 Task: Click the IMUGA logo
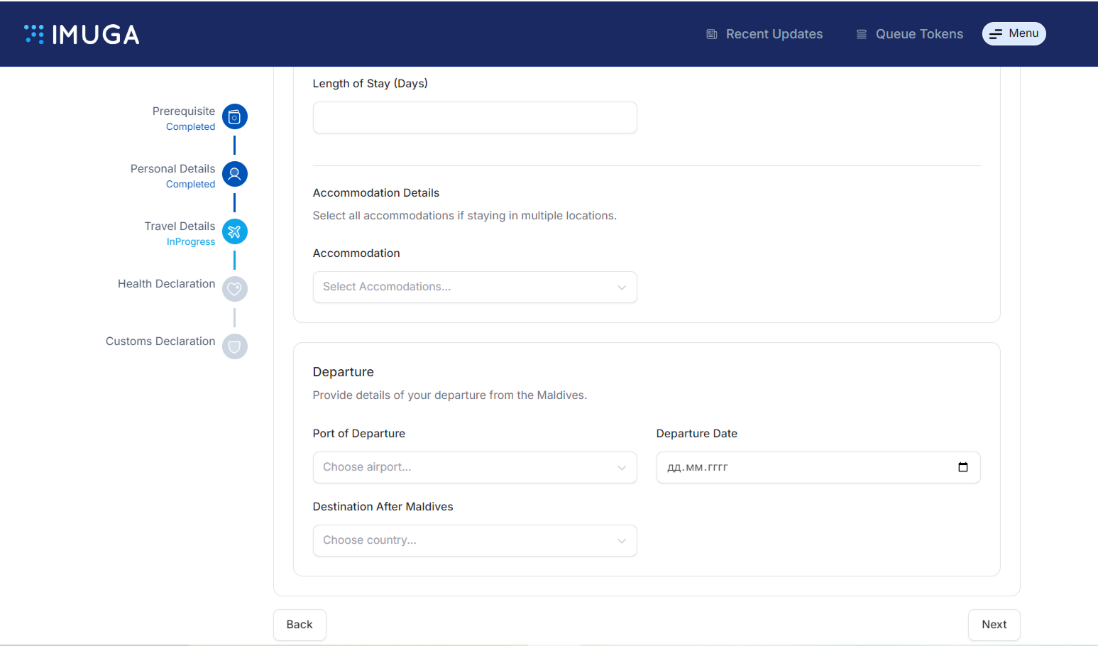pyautogui.click(x=82, y=34)
